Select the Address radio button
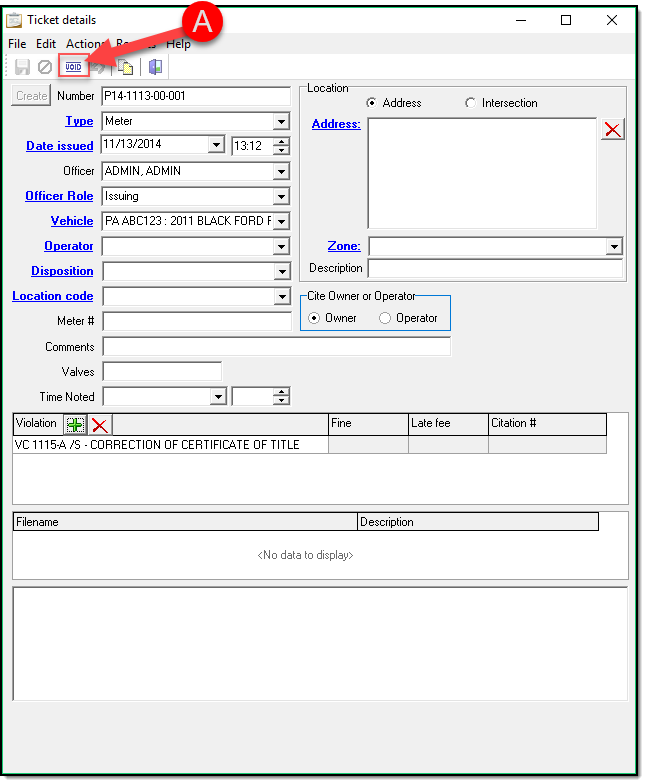 pyautogui.click(x=372, y=103)
